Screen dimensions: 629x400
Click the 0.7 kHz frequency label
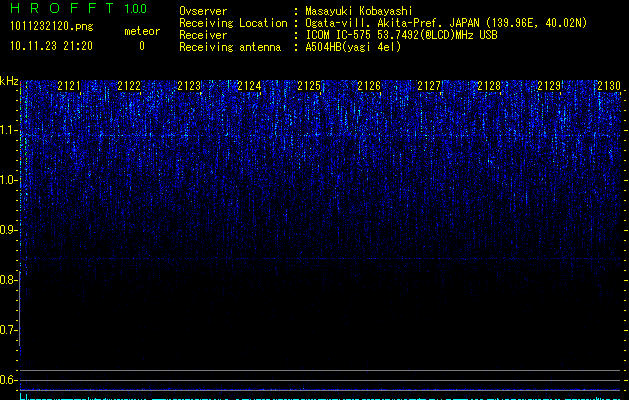coord(8,330)
